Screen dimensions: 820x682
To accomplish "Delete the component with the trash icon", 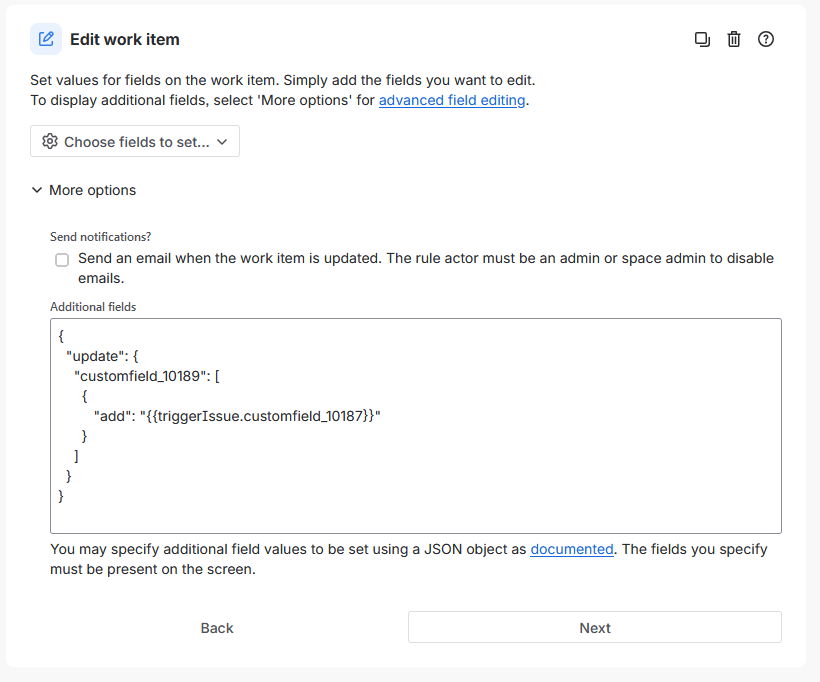I will pyautogui.click(x=734, y=40).
